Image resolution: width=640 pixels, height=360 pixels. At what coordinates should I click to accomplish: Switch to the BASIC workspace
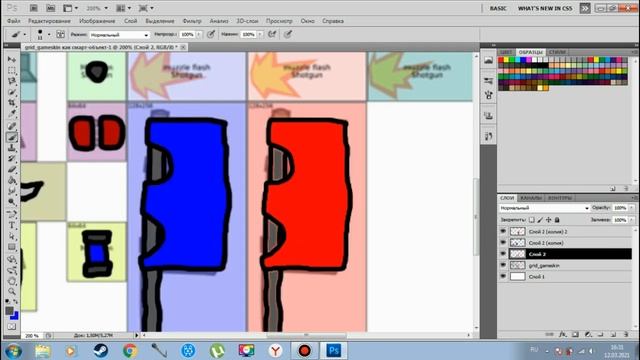click(498, 8)
